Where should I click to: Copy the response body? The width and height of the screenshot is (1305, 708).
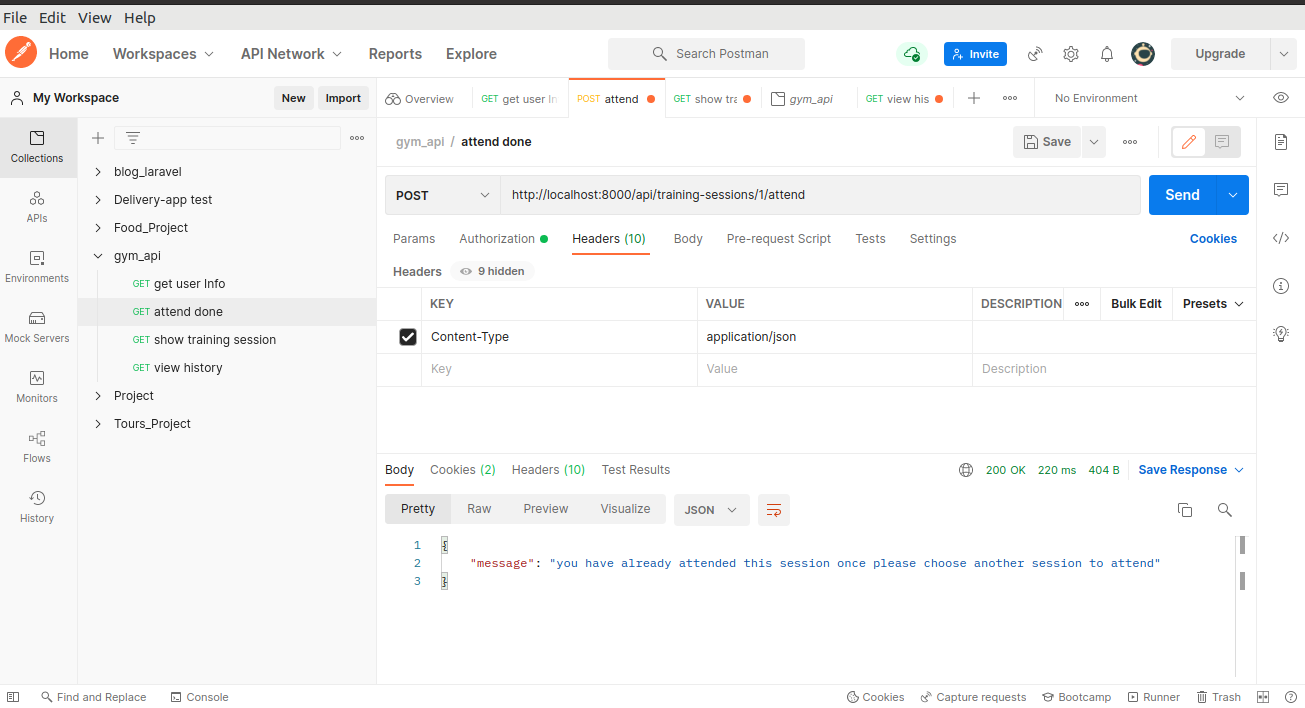tap(1185, 510)
